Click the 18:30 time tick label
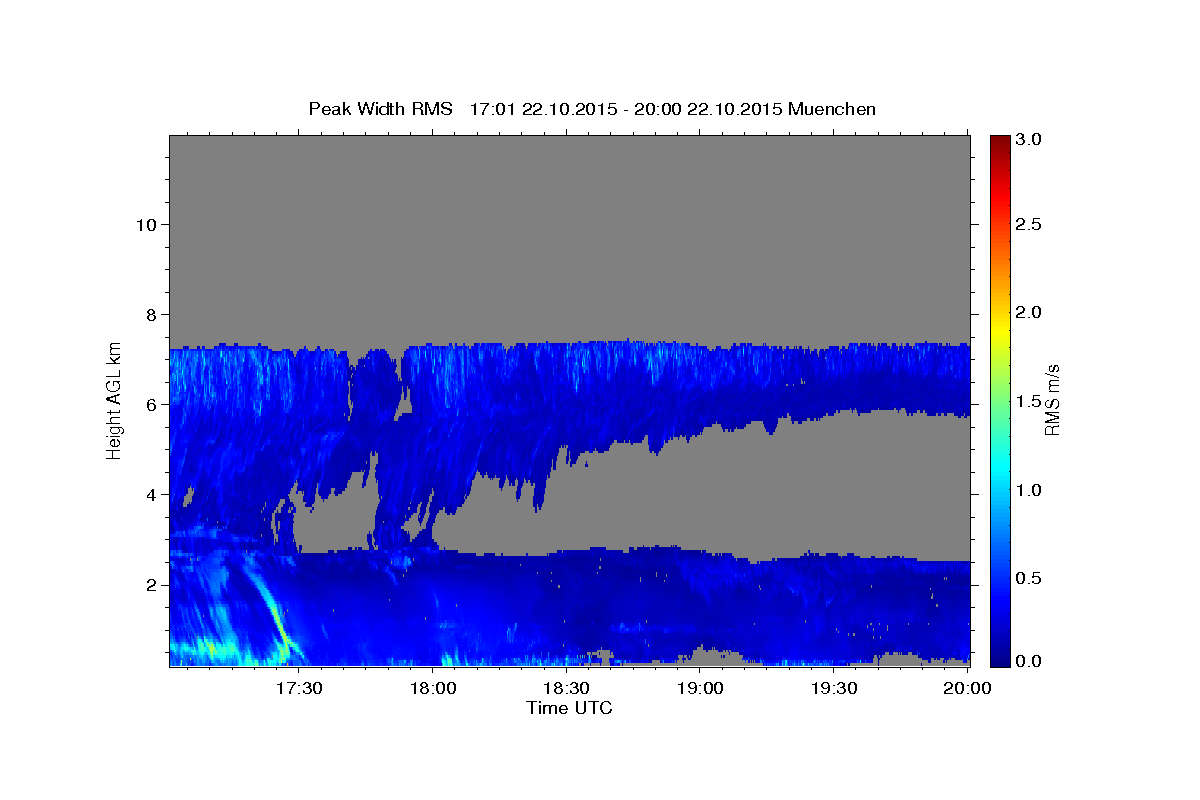The image size is (1200, 800). point(566,689)
